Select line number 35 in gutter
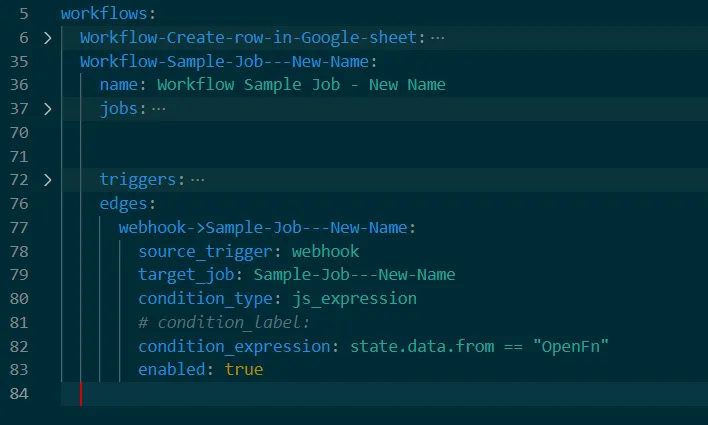The image size is (708, 425). (19, 61)
